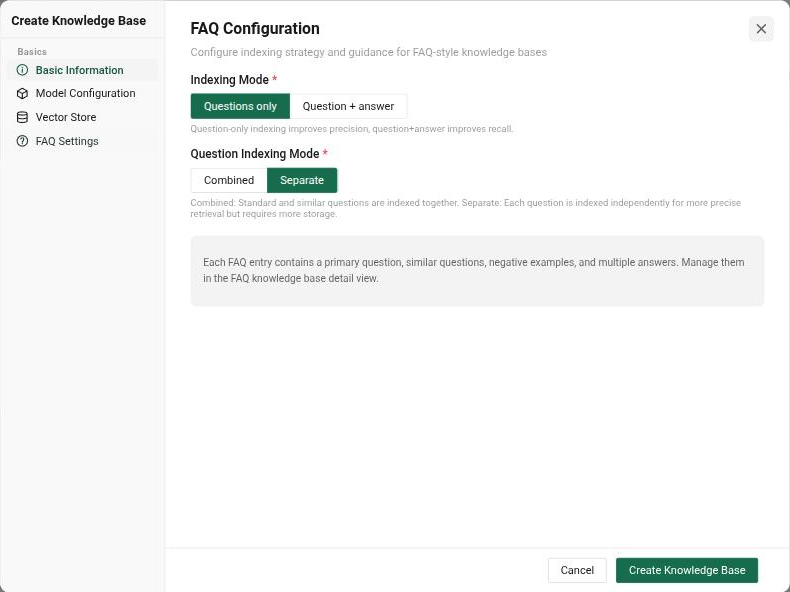Click the FAQ Configuration heading

click(255, 29)
